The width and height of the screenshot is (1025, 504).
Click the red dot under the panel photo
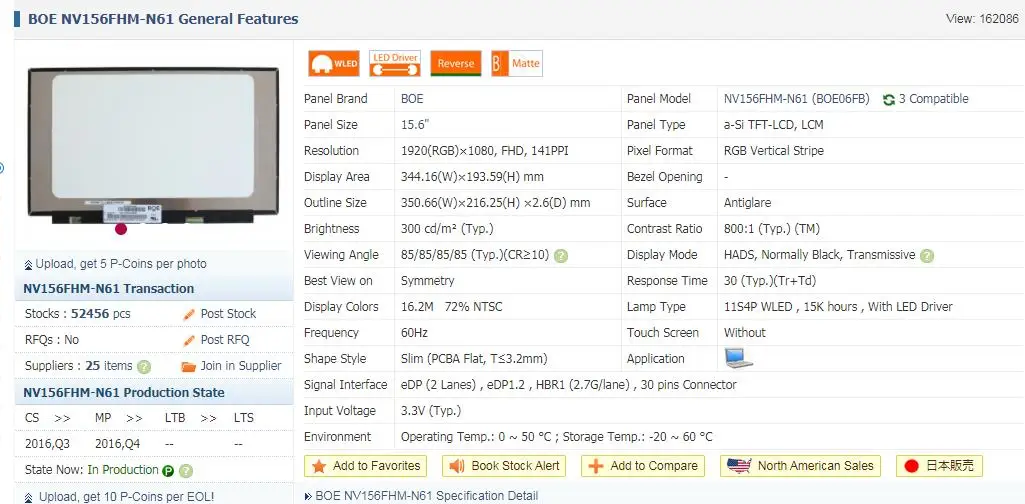click(x=121, y=229)
